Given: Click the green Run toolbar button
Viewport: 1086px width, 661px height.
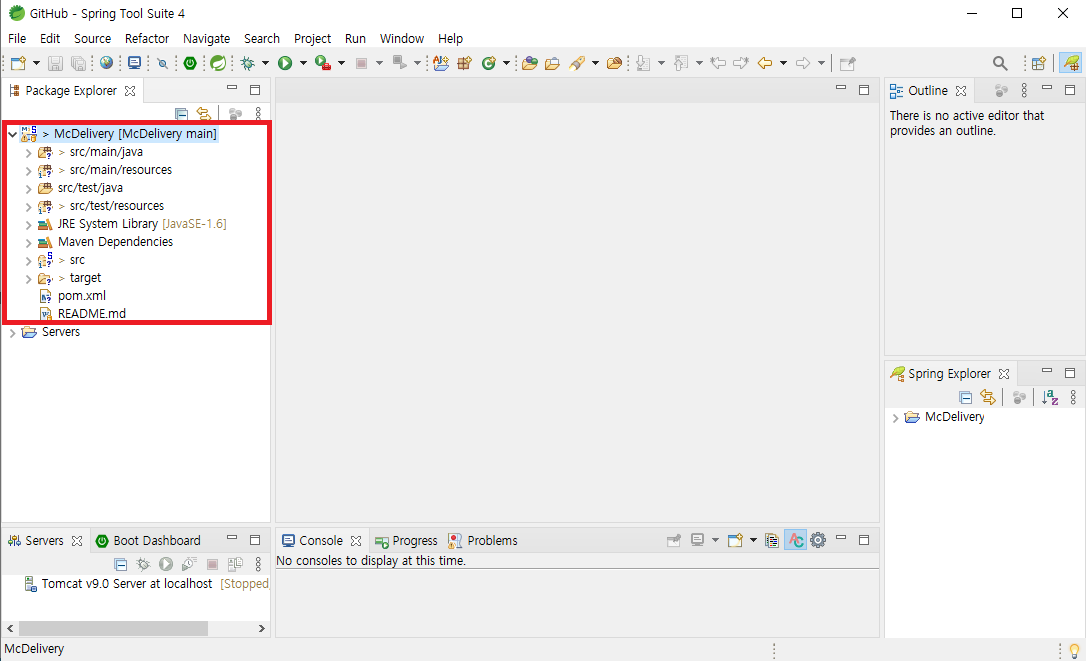Looking at the screenshot, I should click(285, 63).
